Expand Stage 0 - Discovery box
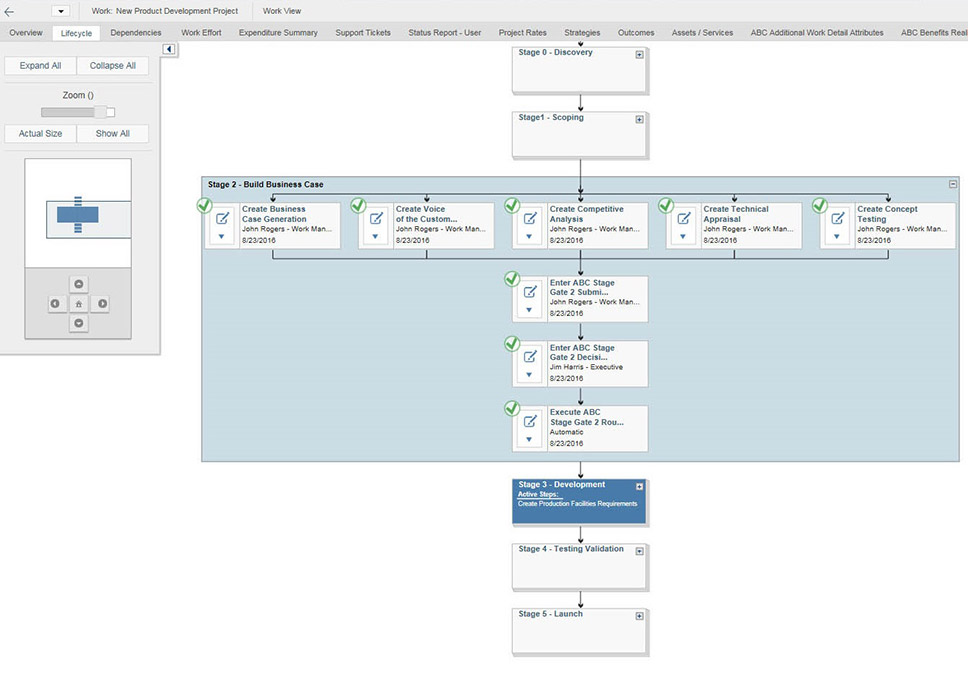The width and height of the screenshot is (968, 683). pyautogui.click(x=640, y=54)
